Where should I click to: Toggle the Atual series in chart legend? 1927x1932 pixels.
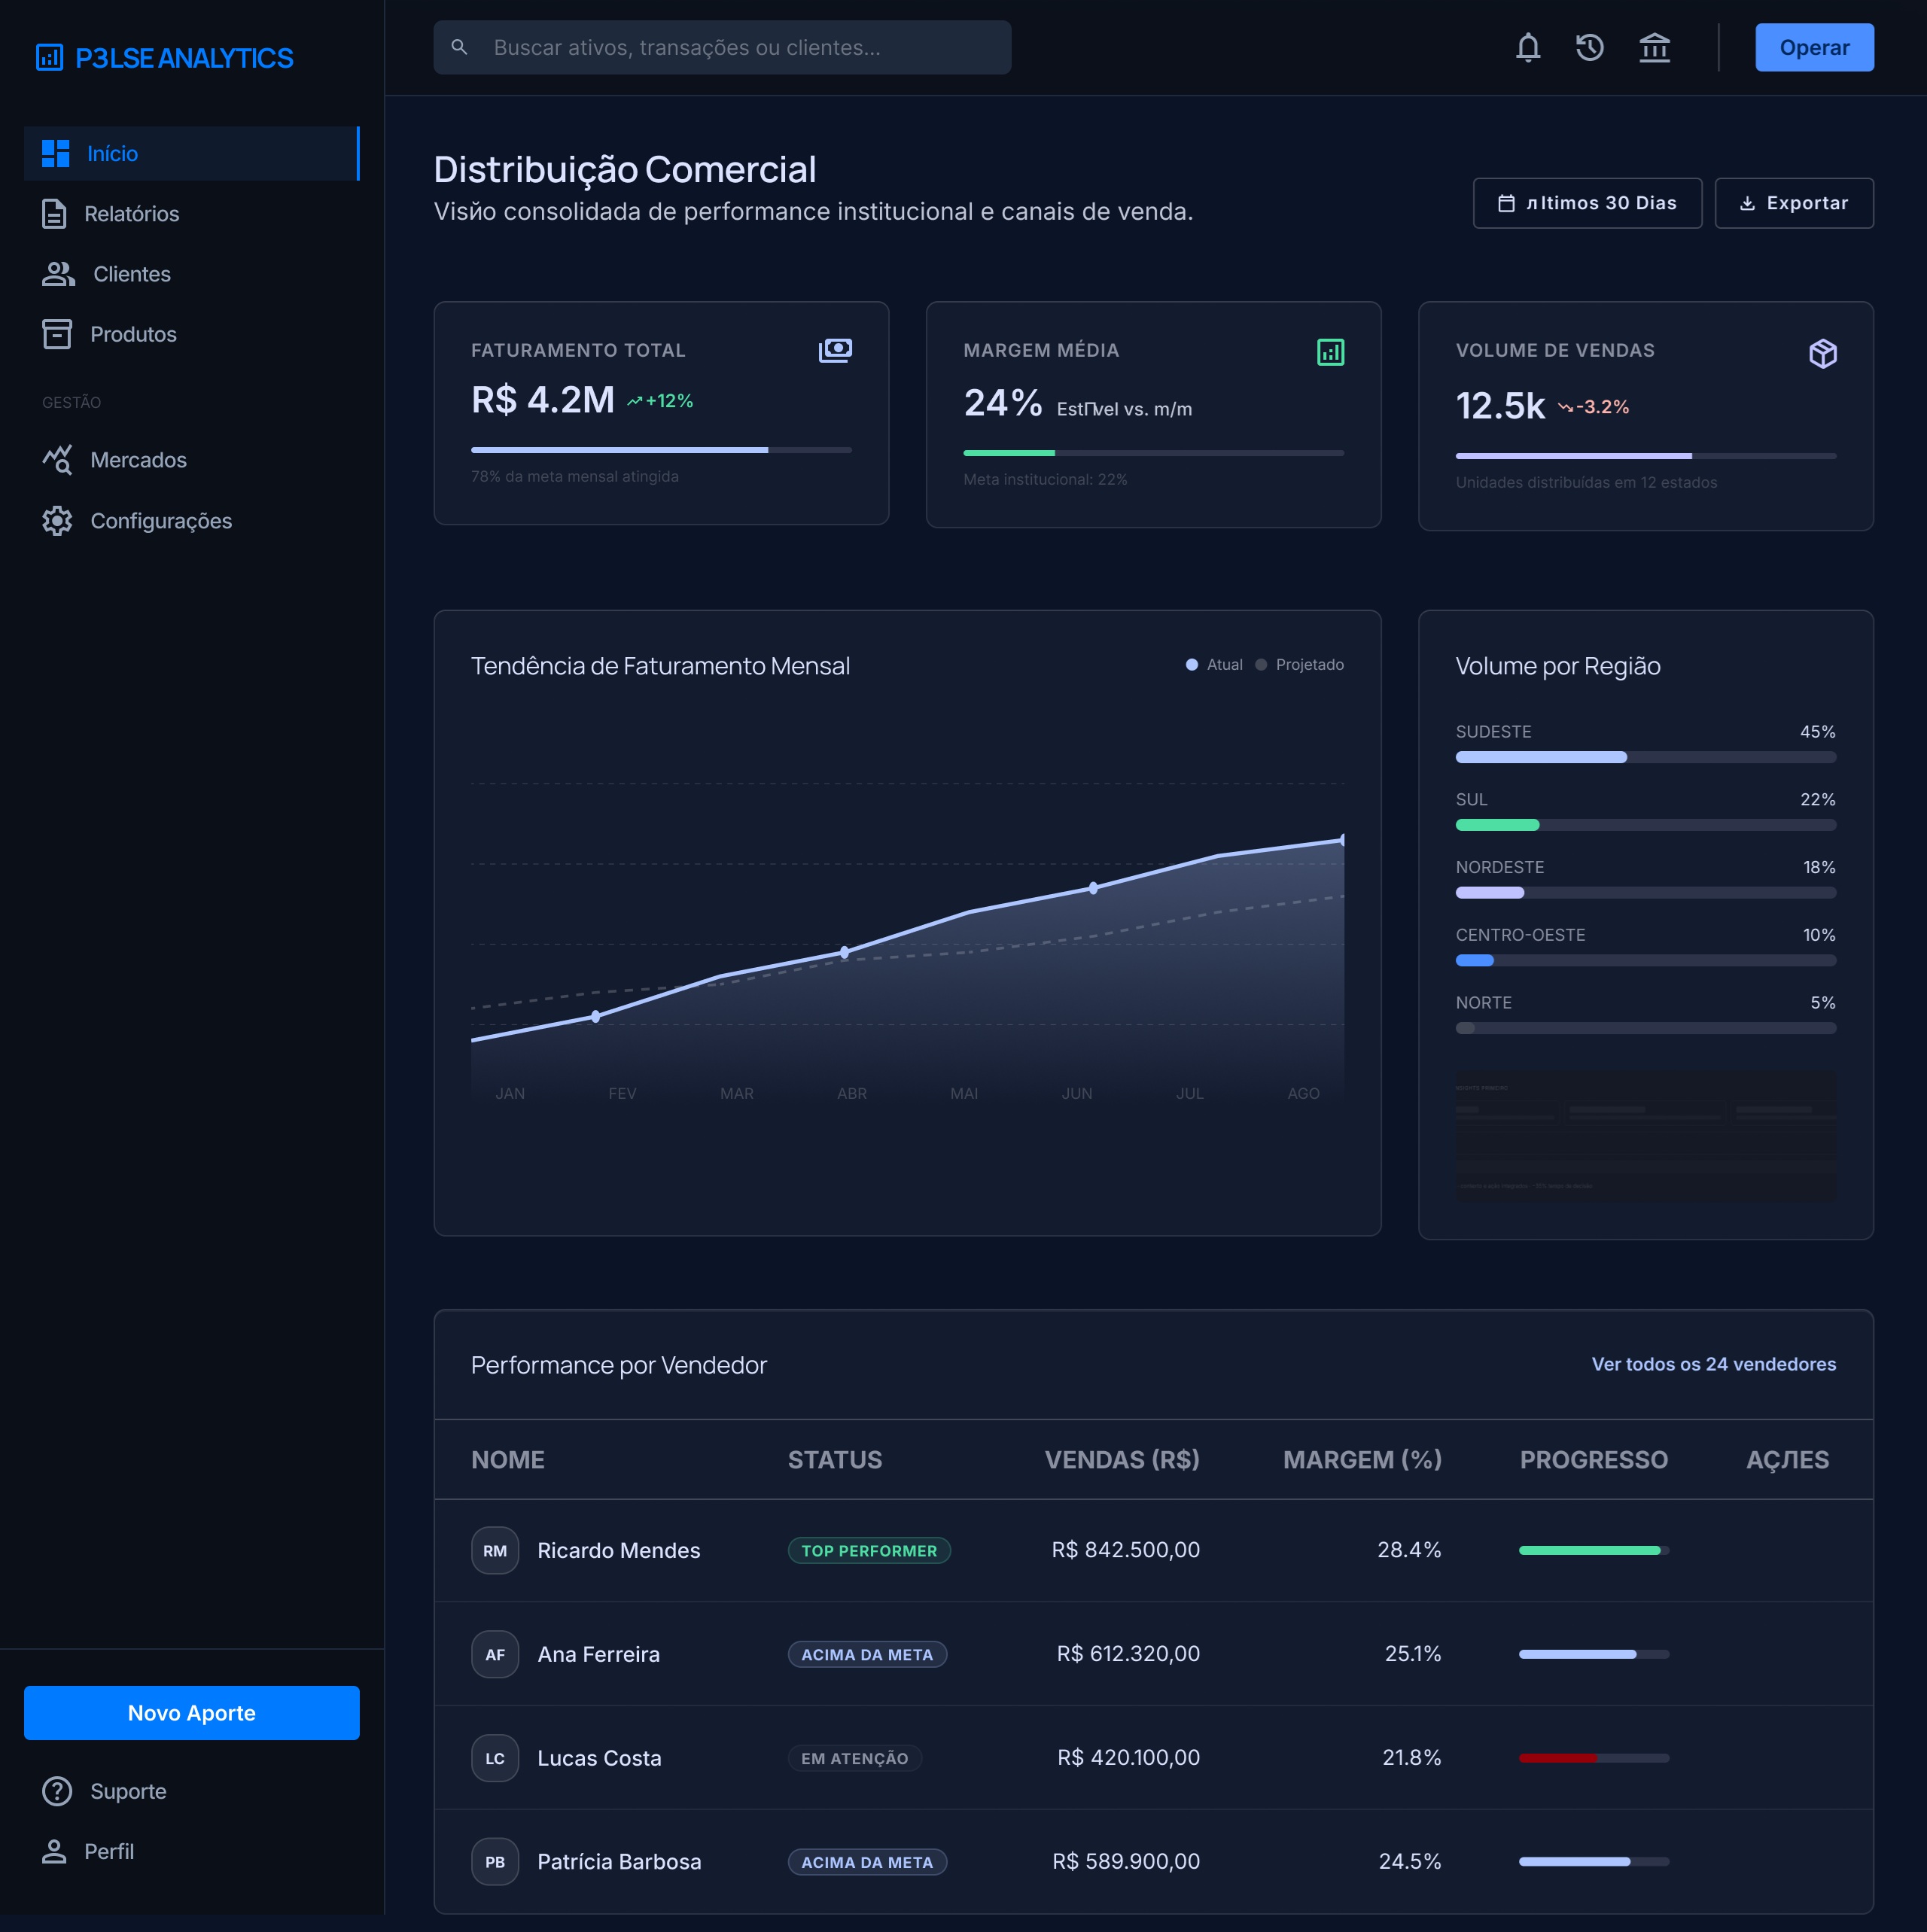(1214, 665)
